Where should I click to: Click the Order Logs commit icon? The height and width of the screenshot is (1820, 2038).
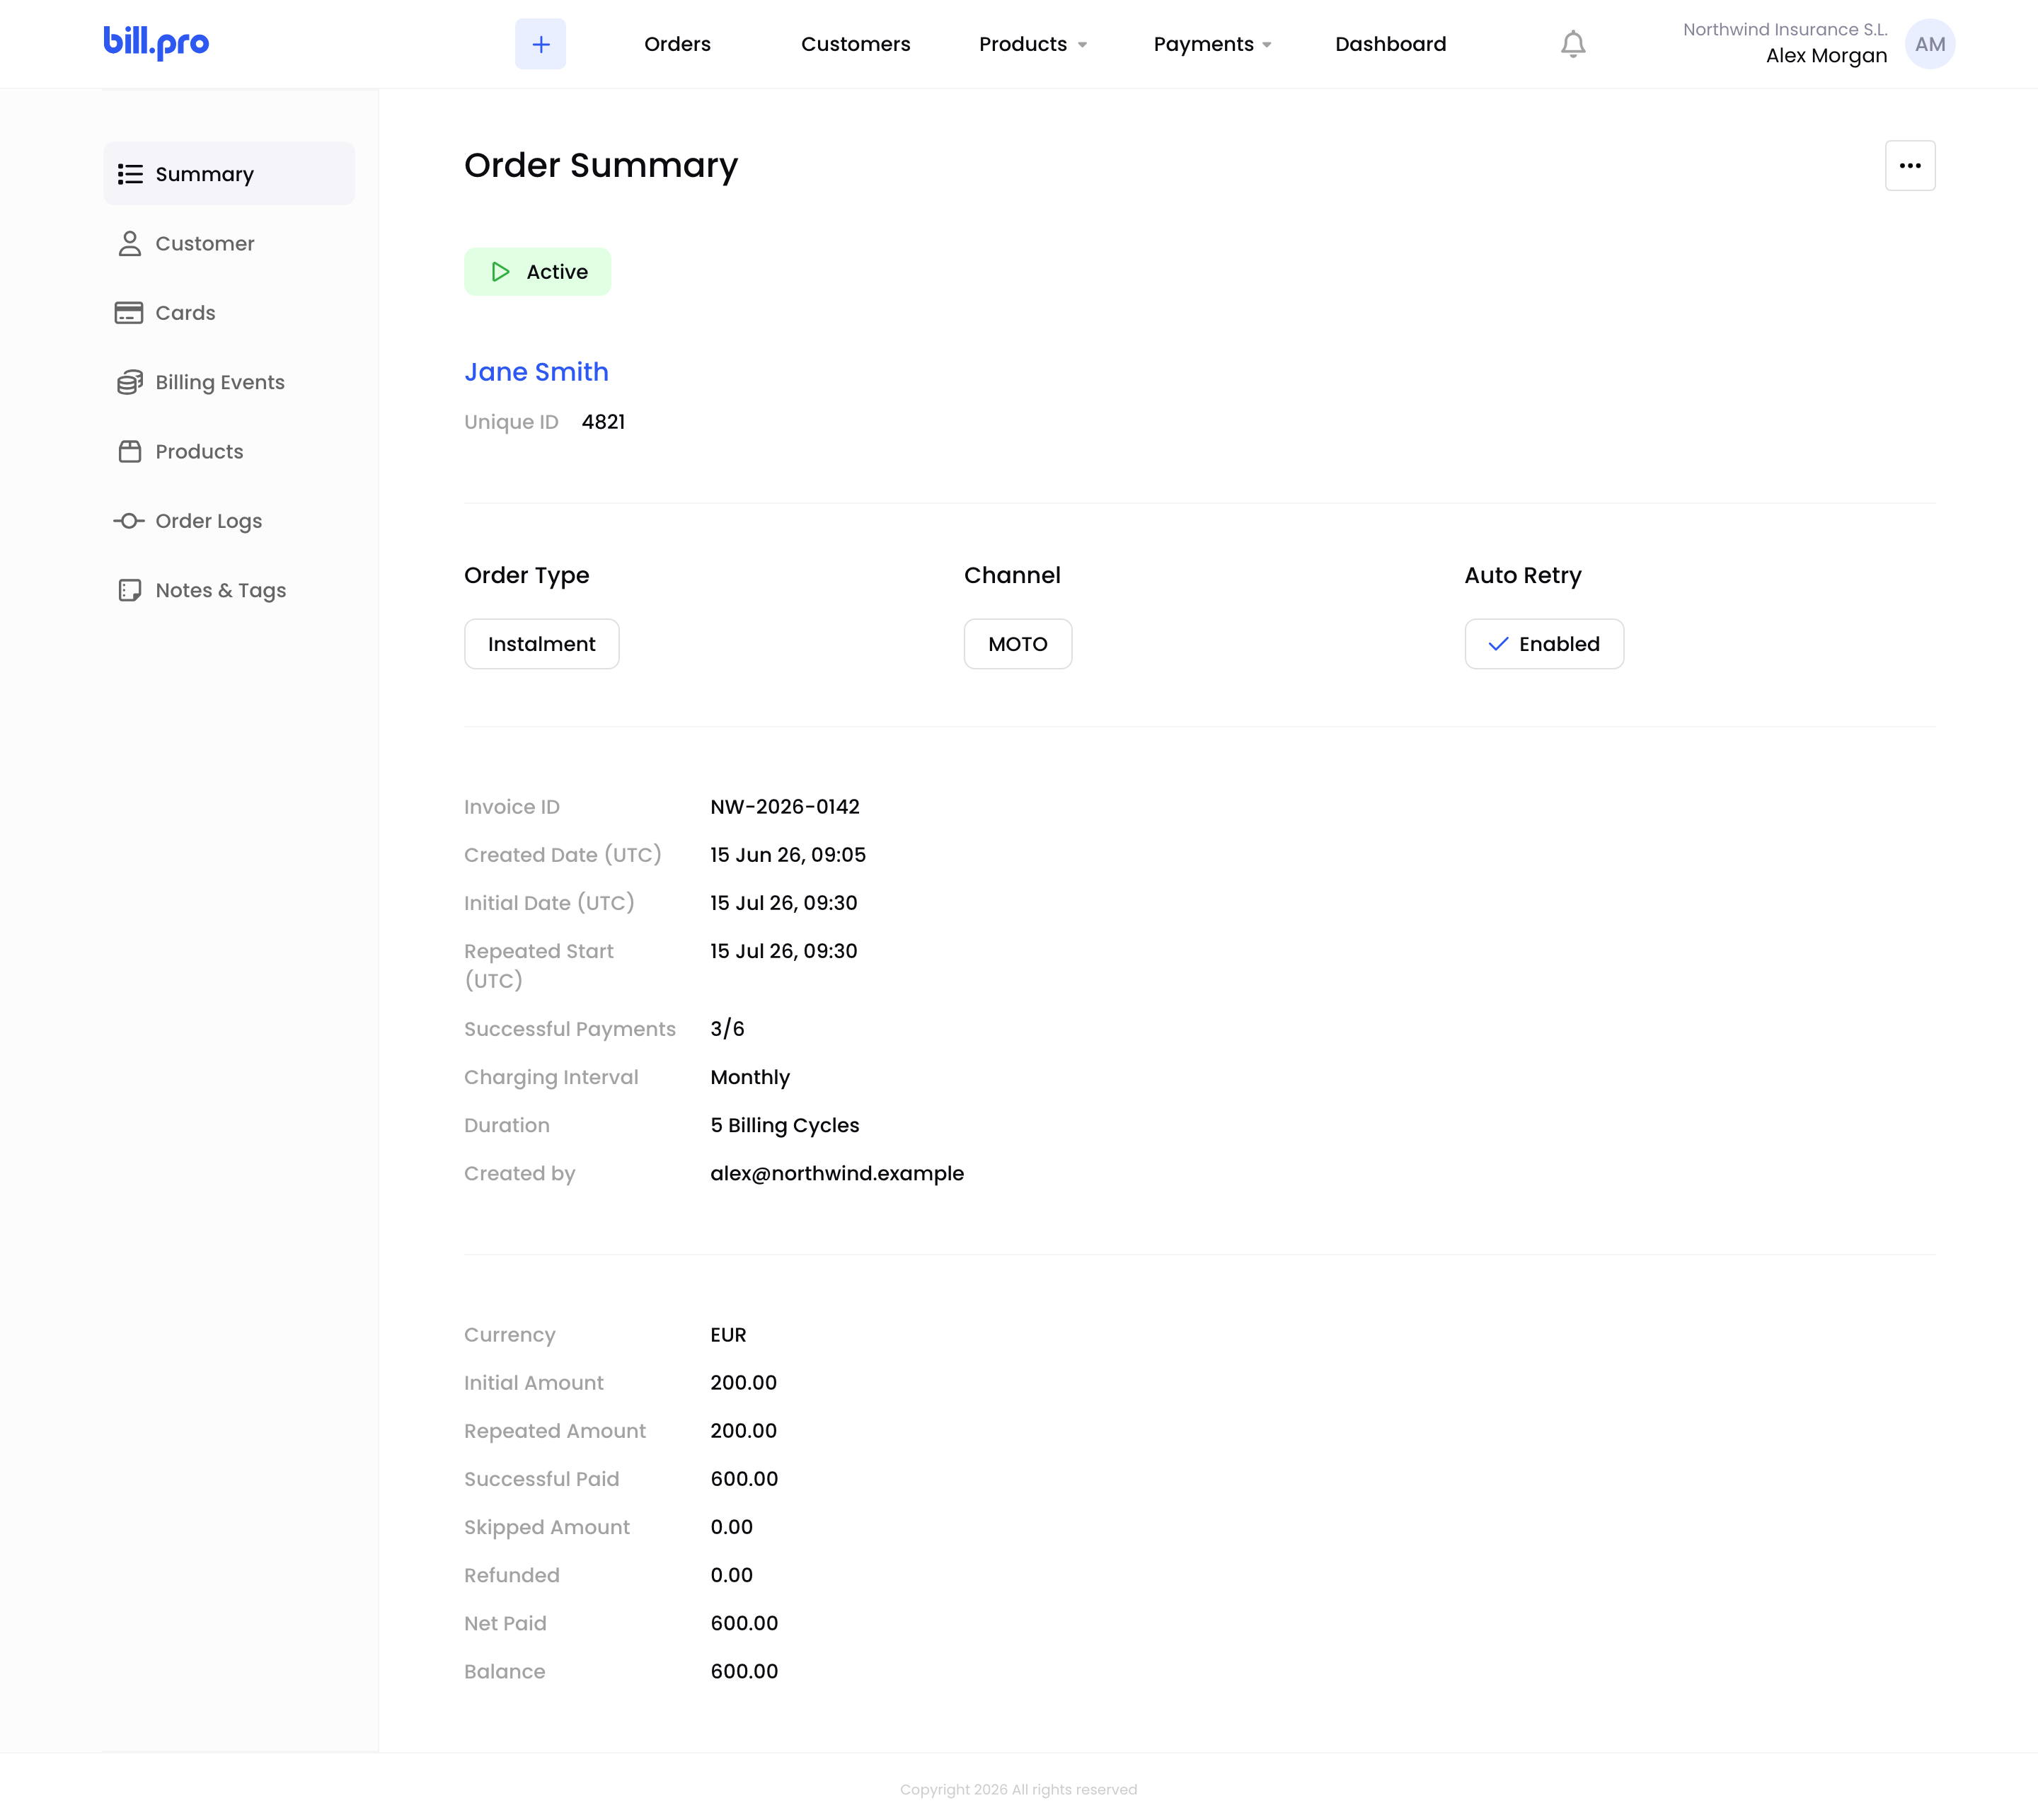point(129,521)
